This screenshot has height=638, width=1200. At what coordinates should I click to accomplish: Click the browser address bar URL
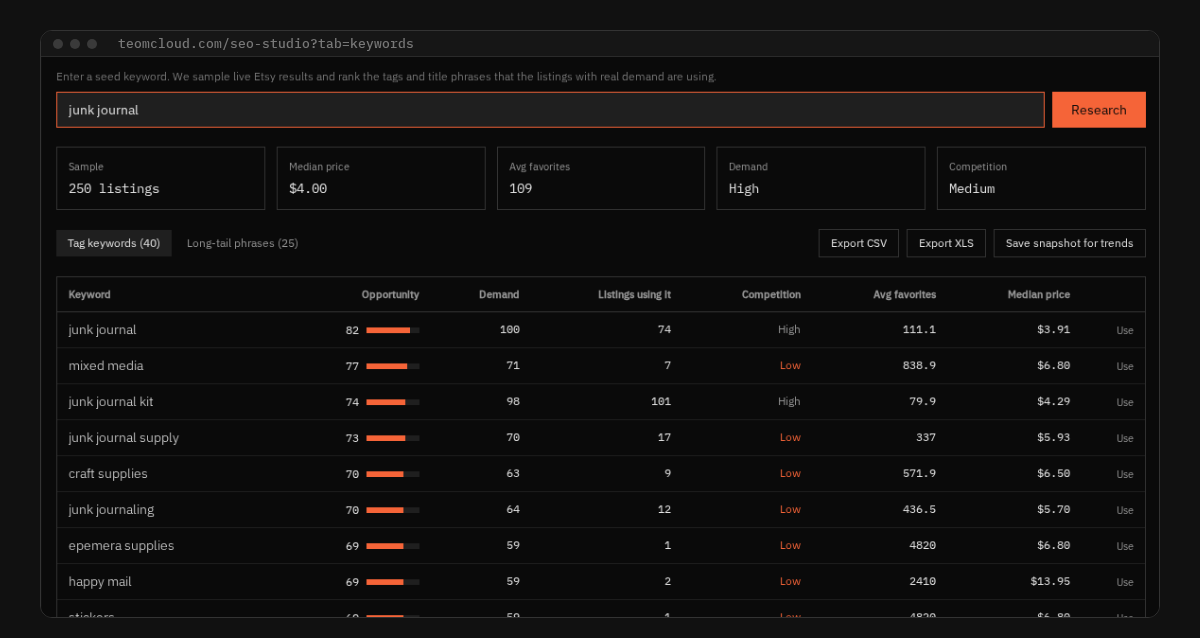[266, 44]
